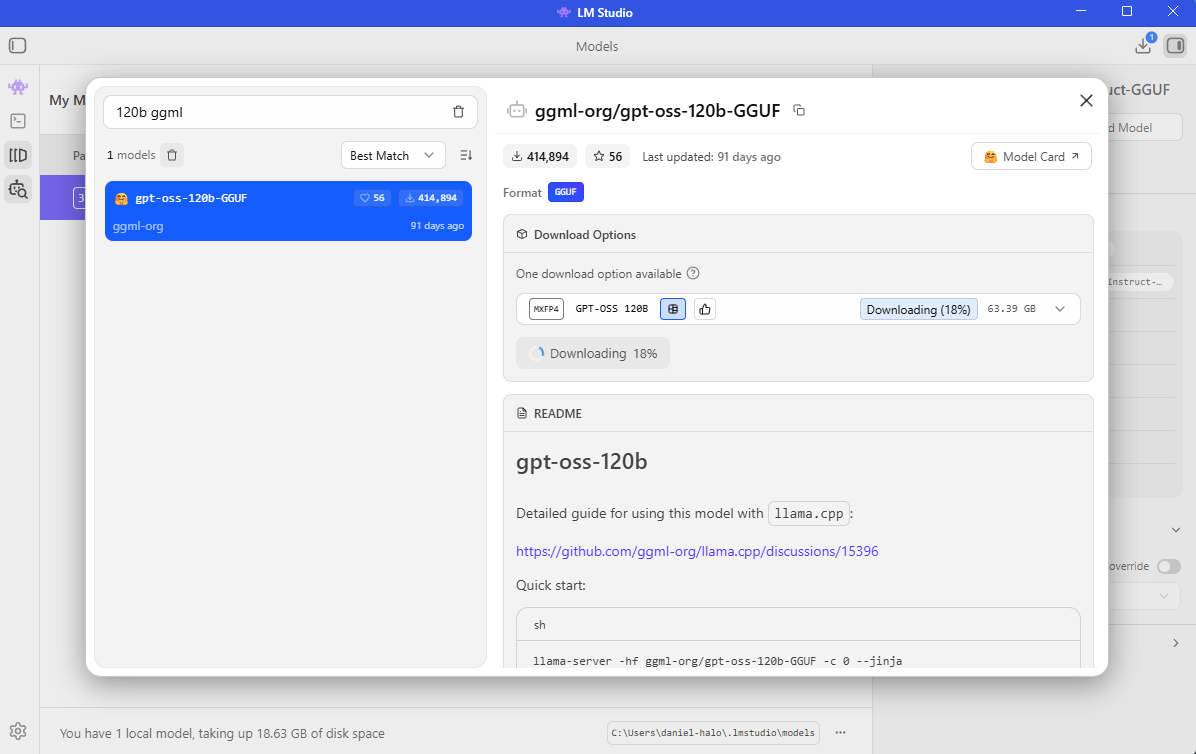This screenshot has height=754, width=1196.
Task: Copy the ggml-org/gpt-oss-120b-GGUF model name
Action: [x=799, y=110]
